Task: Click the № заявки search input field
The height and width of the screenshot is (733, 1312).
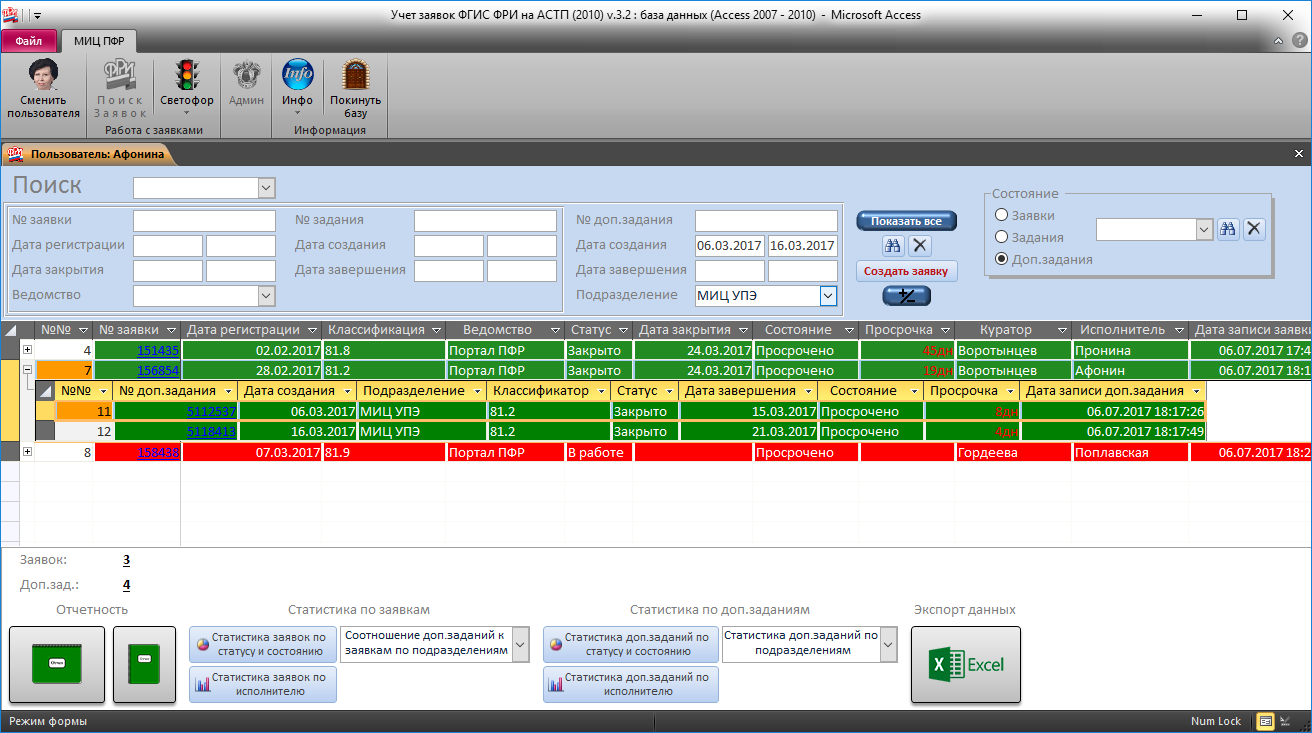Action: pyautogui.click(x=204, y=220)
